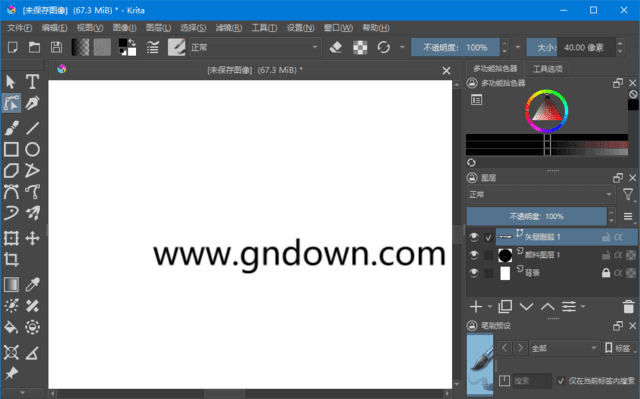The width and height of the screenshot is (640, 399).
Task: Click the foreground/background color swatches
Action: tap(127, 47)
